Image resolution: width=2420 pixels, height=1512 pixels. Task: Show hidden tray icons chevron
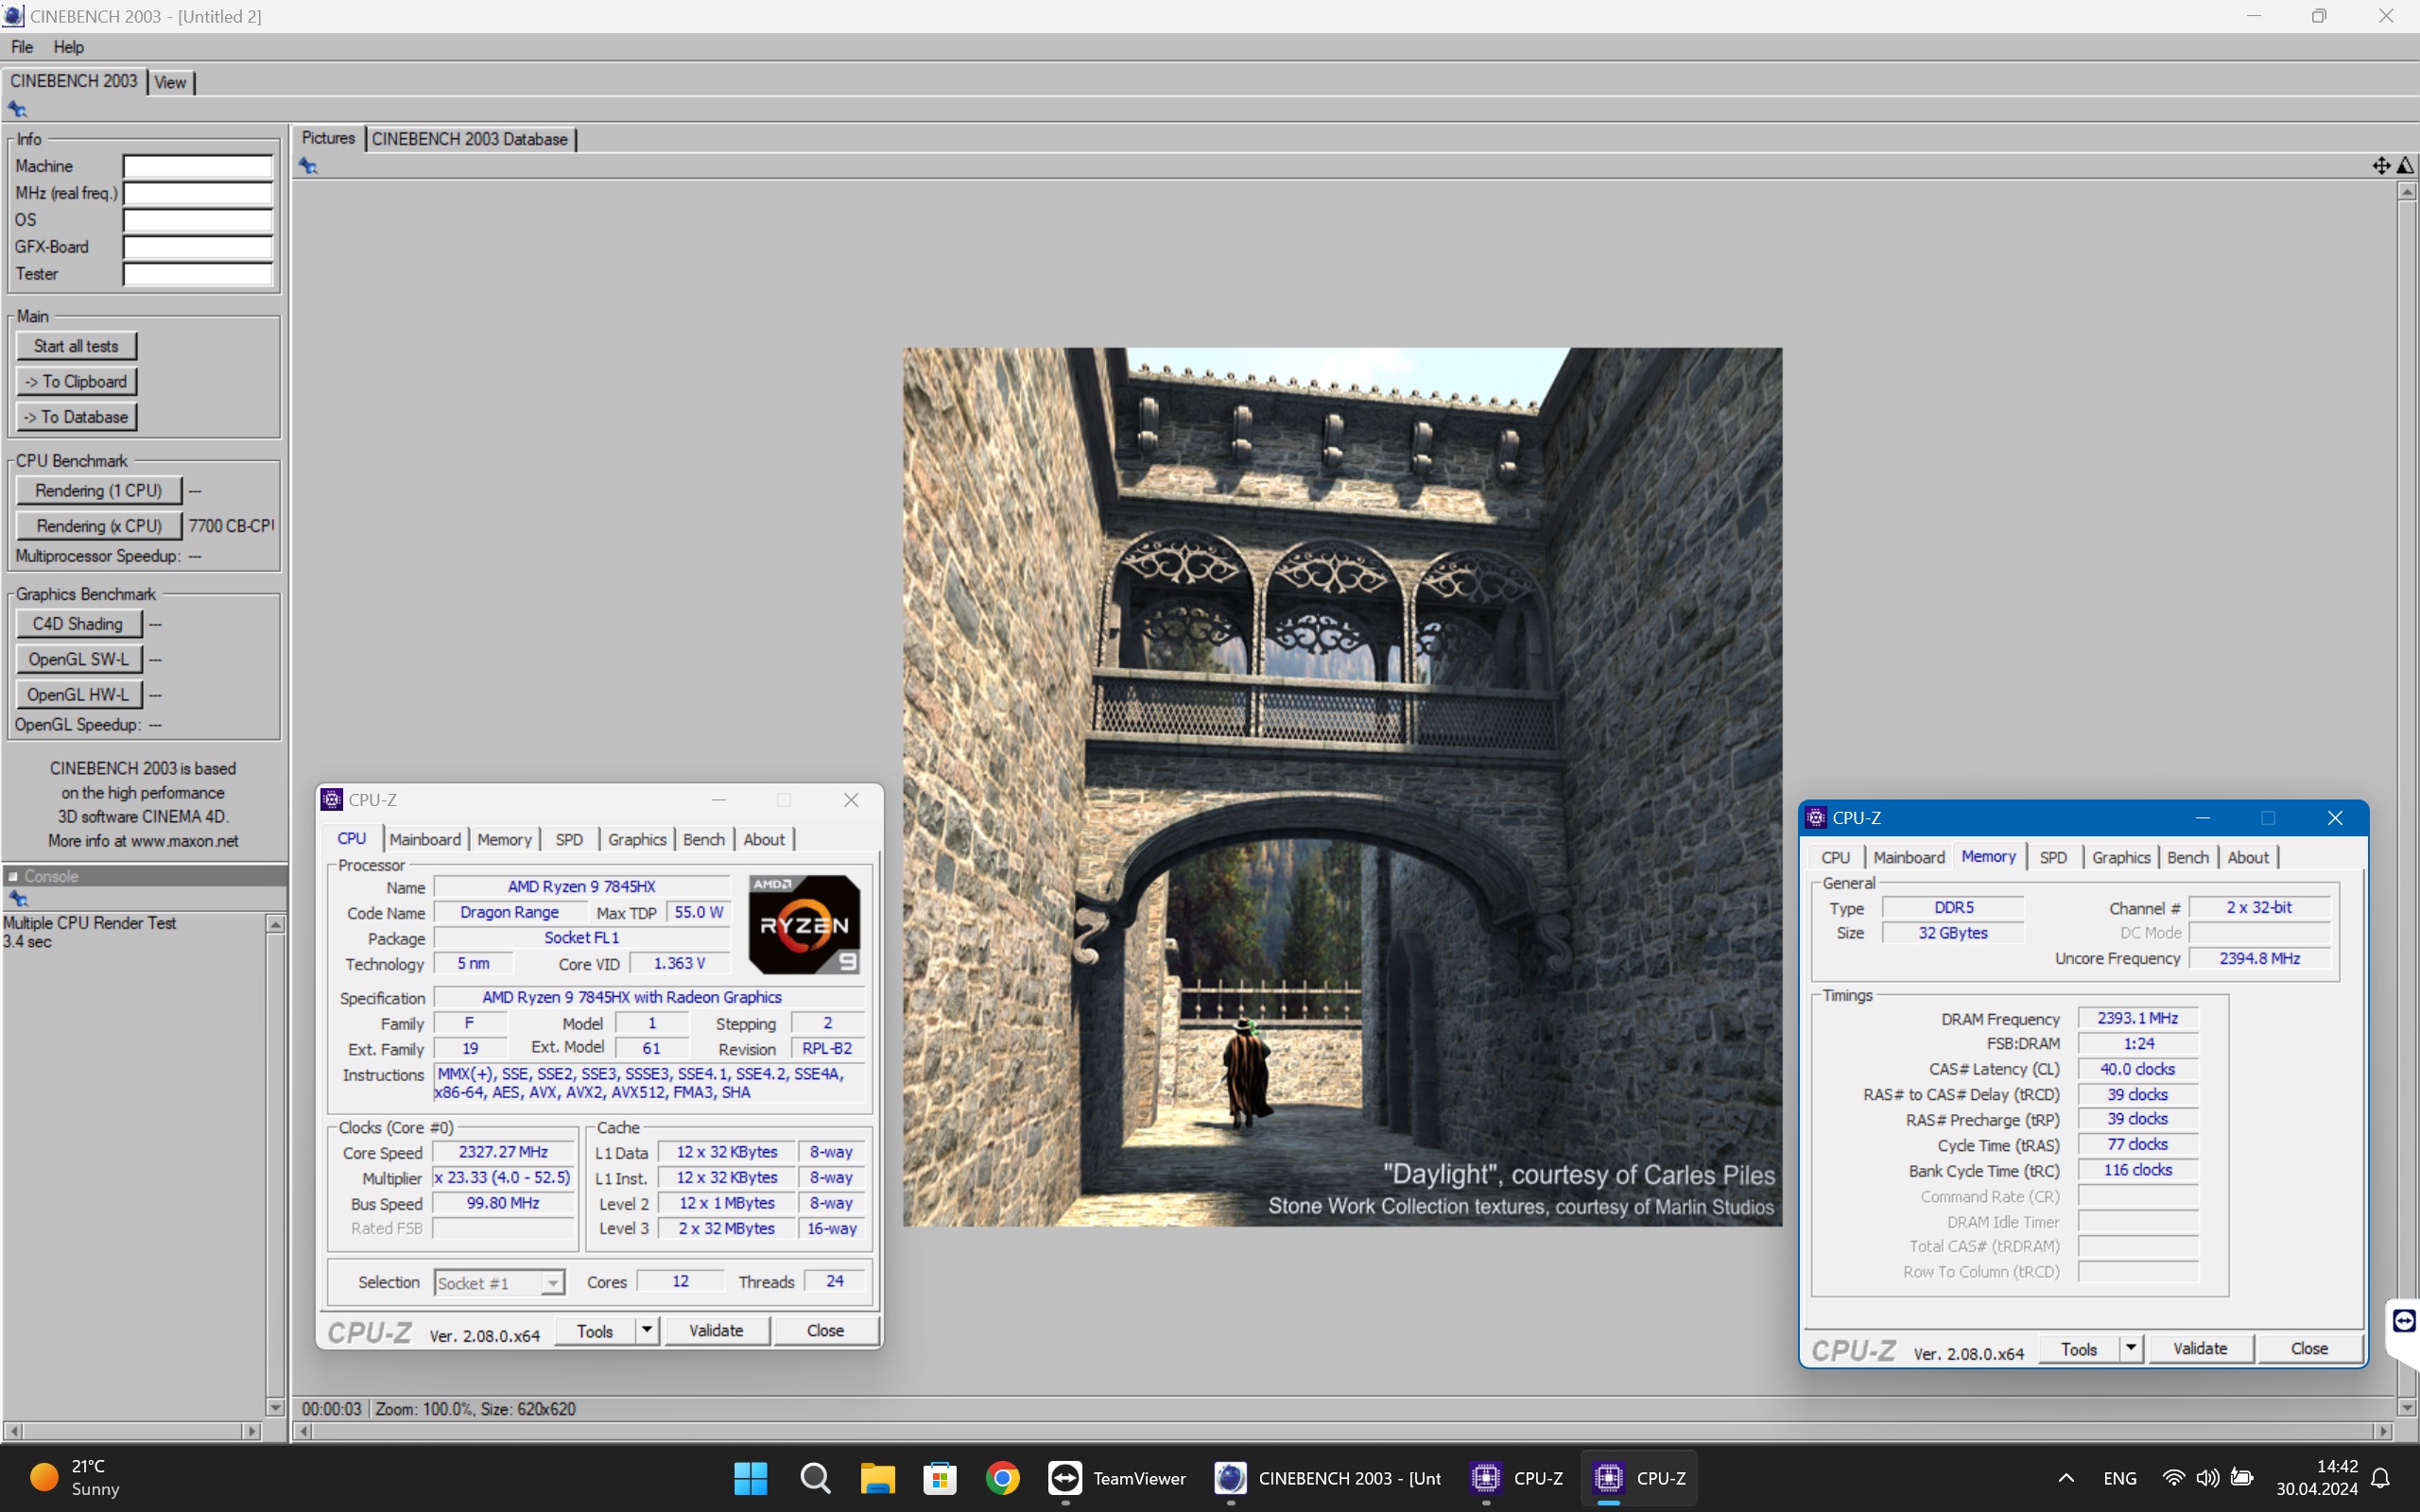click(2066, 1478)
